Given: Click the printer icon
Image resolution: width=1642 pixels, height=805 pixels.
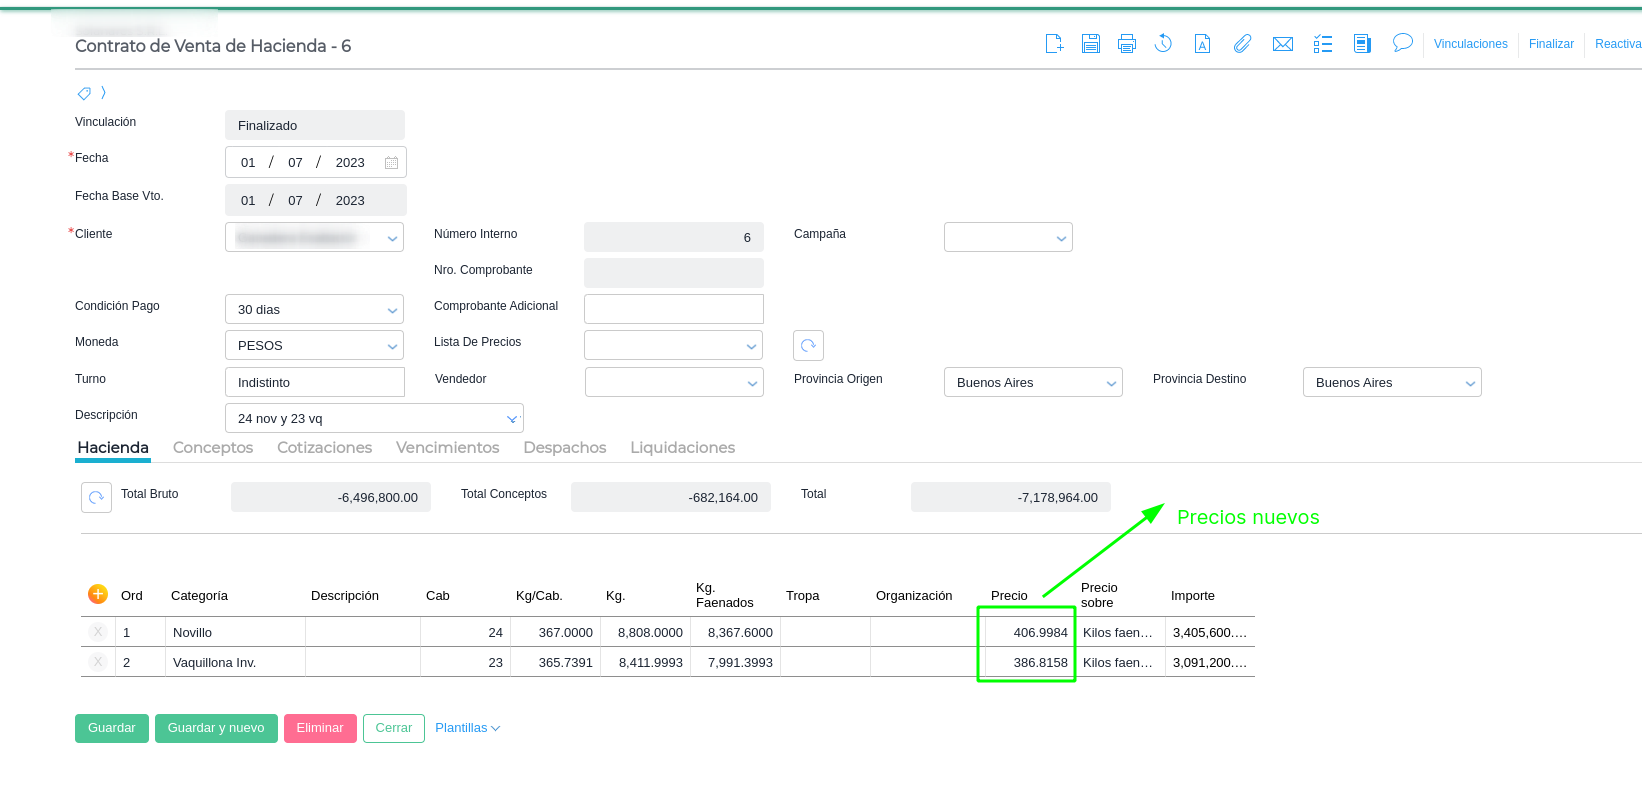Looking at the screenshot, I should point(1127,44).
